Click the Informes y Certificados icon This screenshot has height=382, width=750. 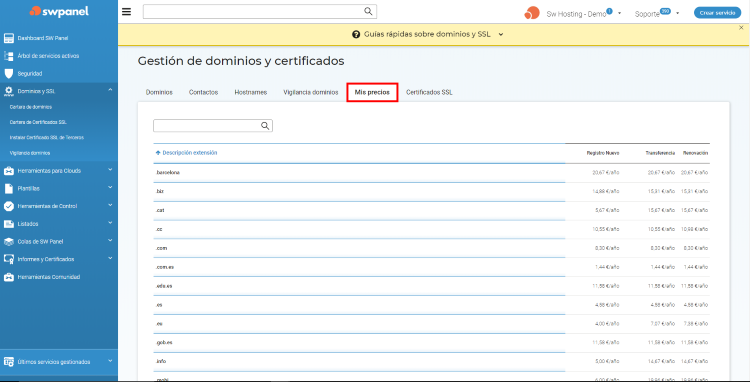point(9,259)
